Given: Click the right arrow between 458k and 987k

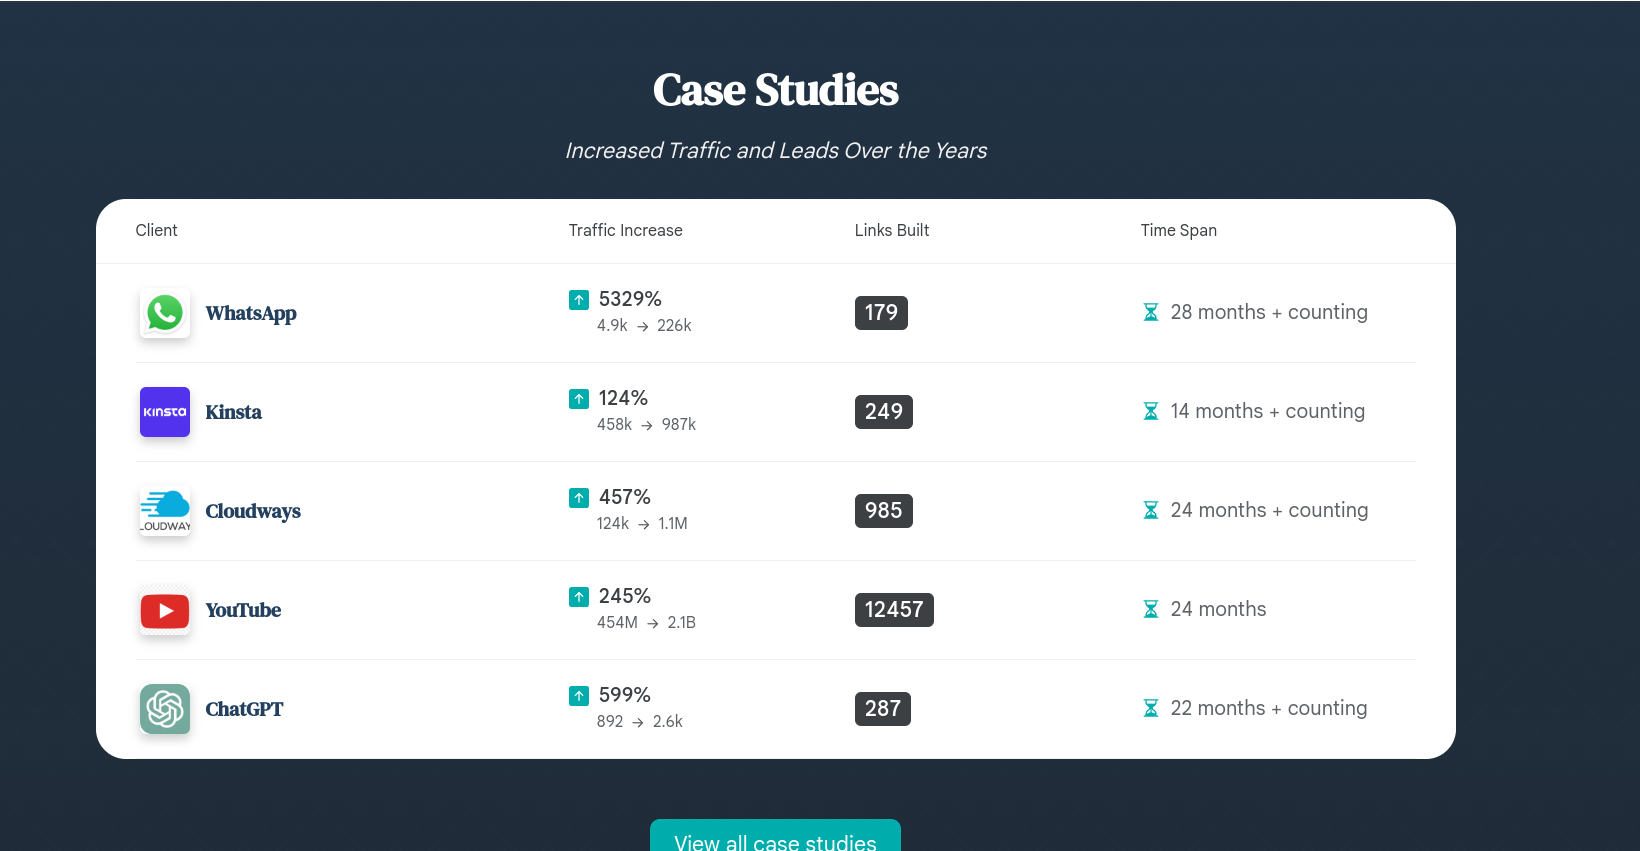Looking at the screenshot, I should pos(647,425).
